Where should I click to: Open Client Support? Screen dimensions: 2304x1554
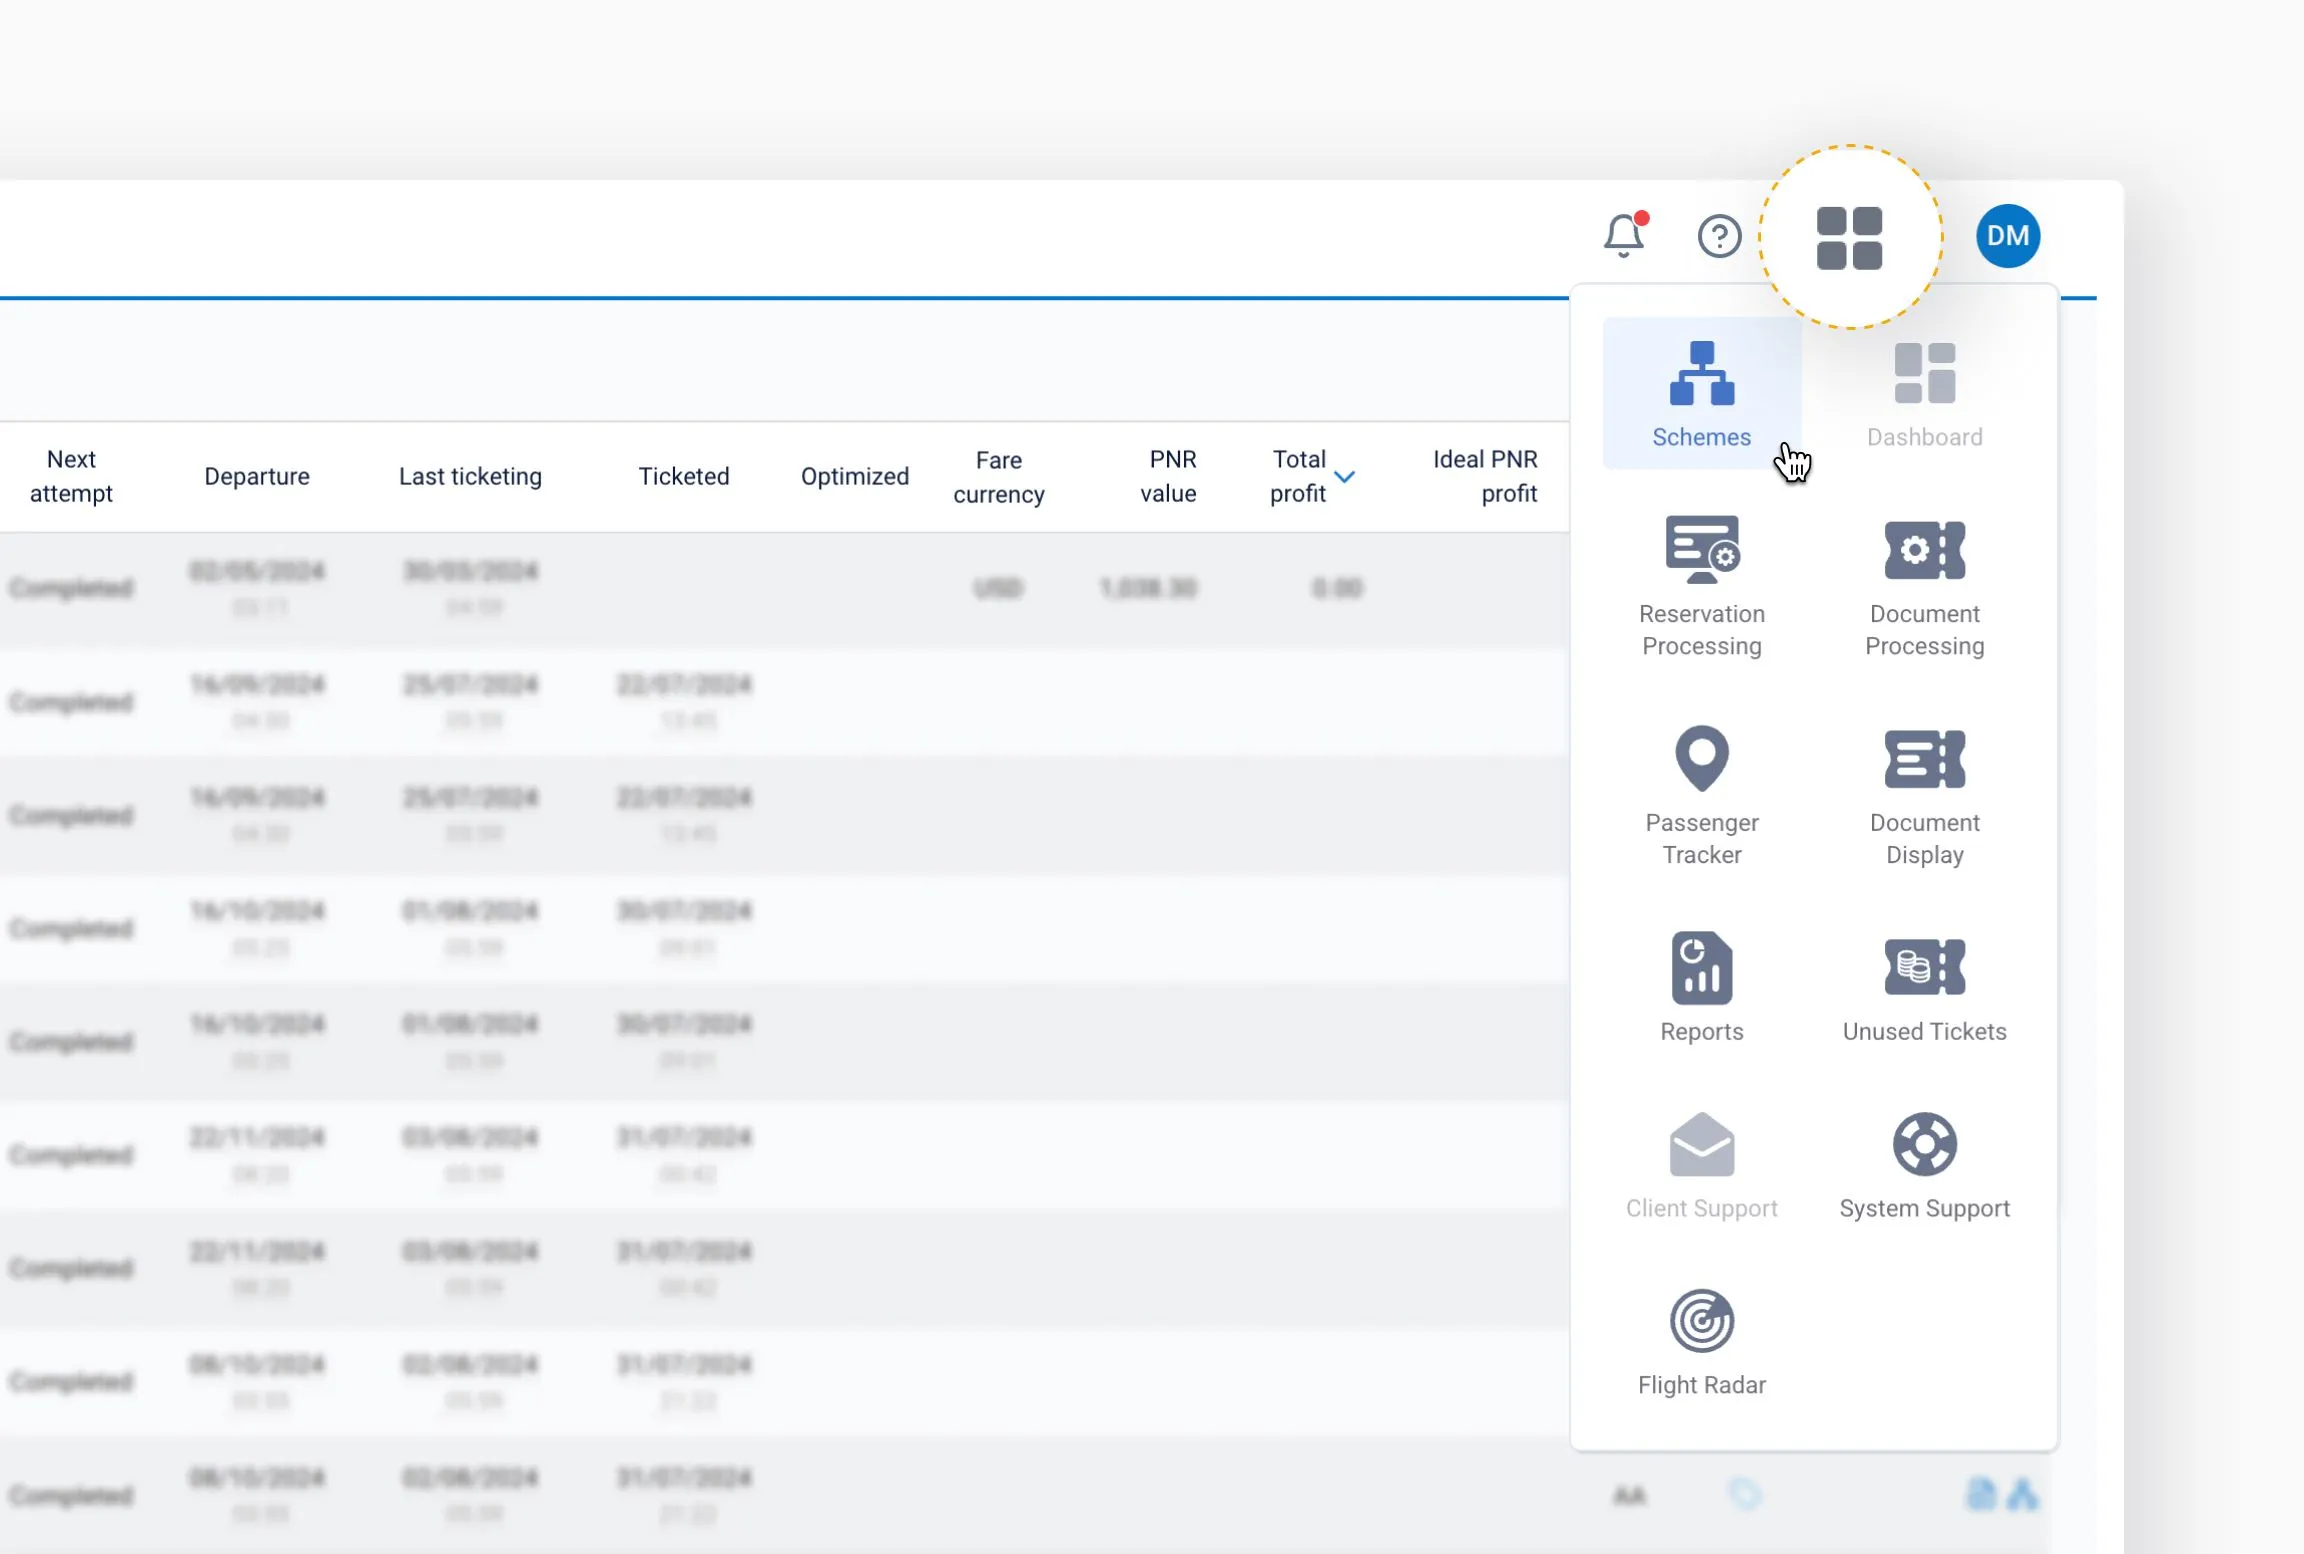[x=1701, y=1164]
